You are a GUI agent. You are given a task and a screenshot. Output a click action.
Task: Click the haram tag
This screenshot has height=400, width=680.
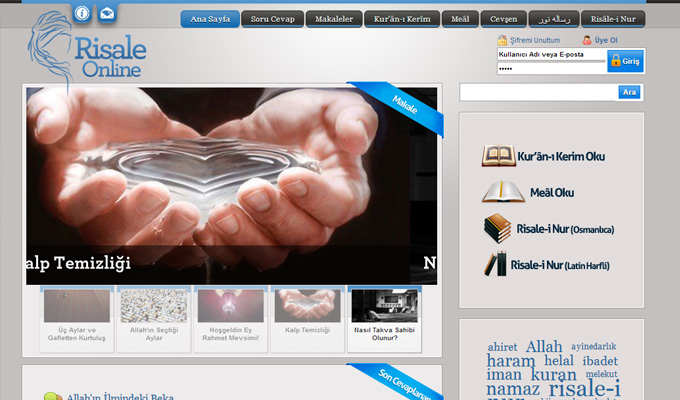pos(511,361)
